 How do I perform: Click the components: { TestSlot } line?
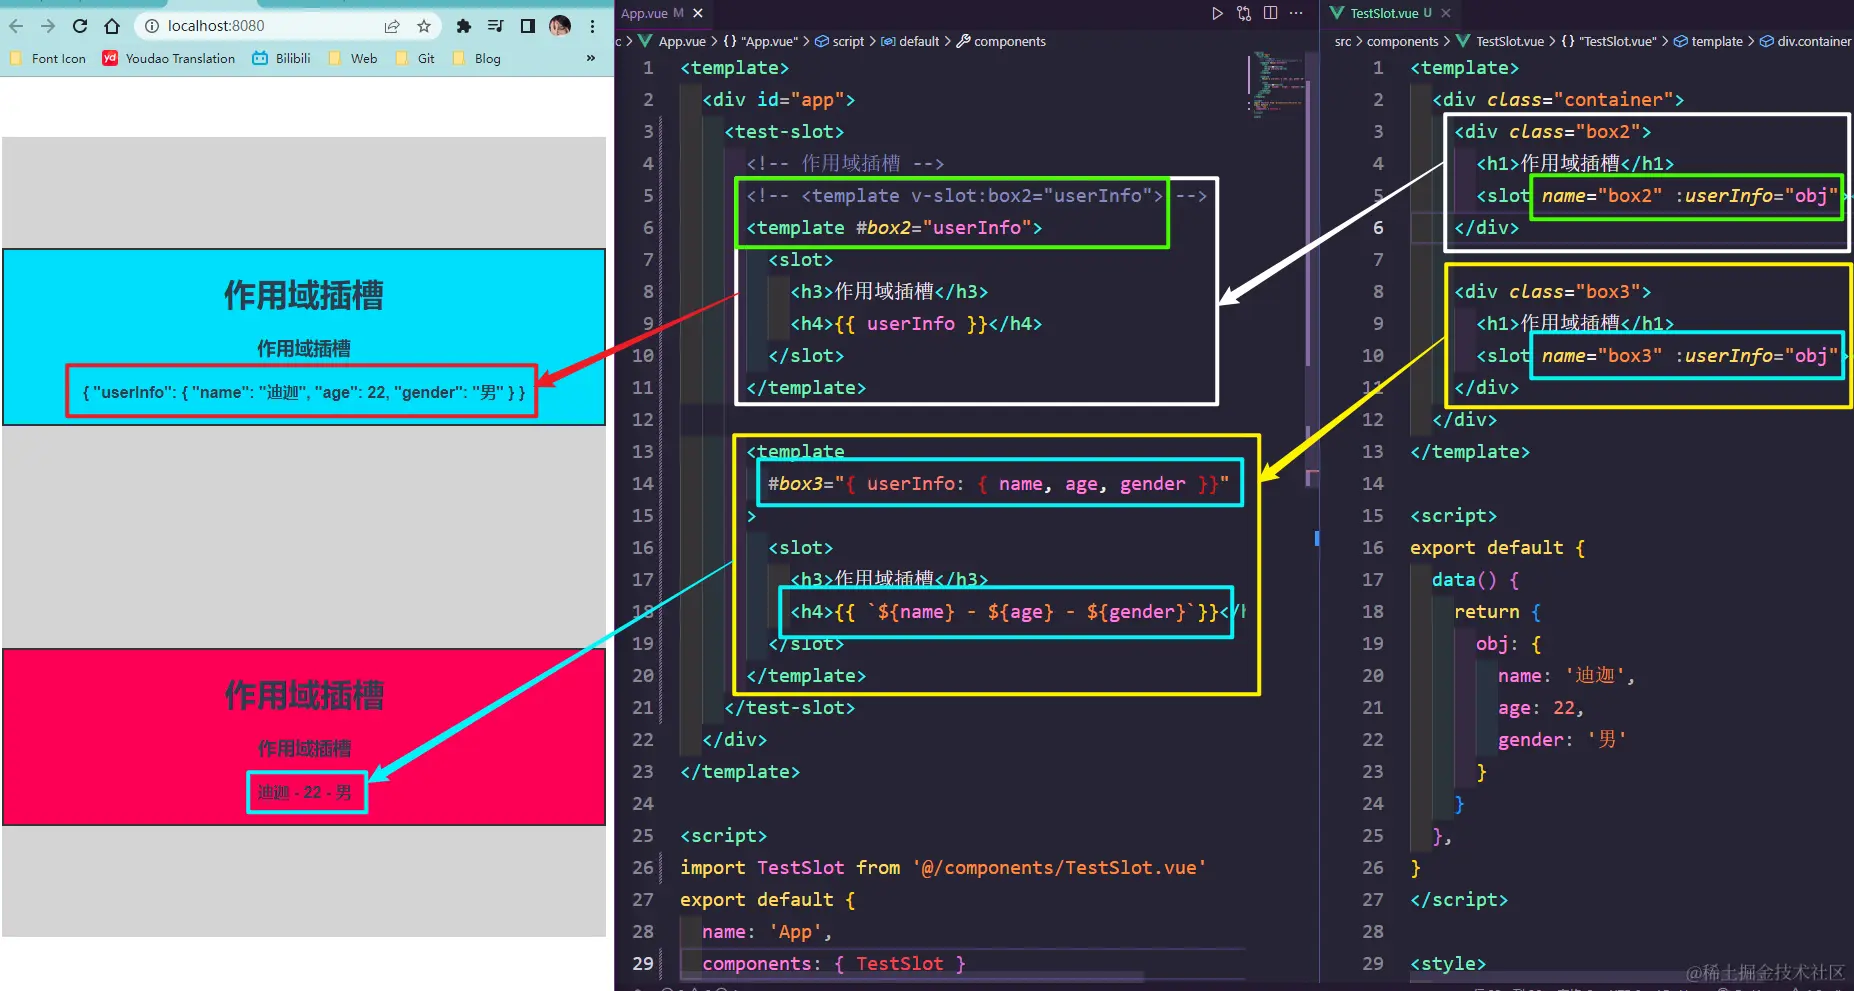[x=834, y=963]
